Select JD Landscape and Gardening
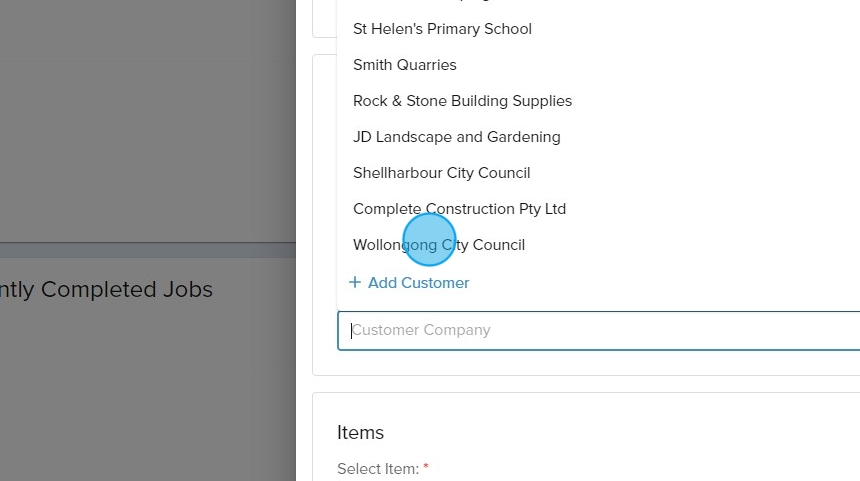The width and height of the screenshot is (860, 481). [456, 137]
